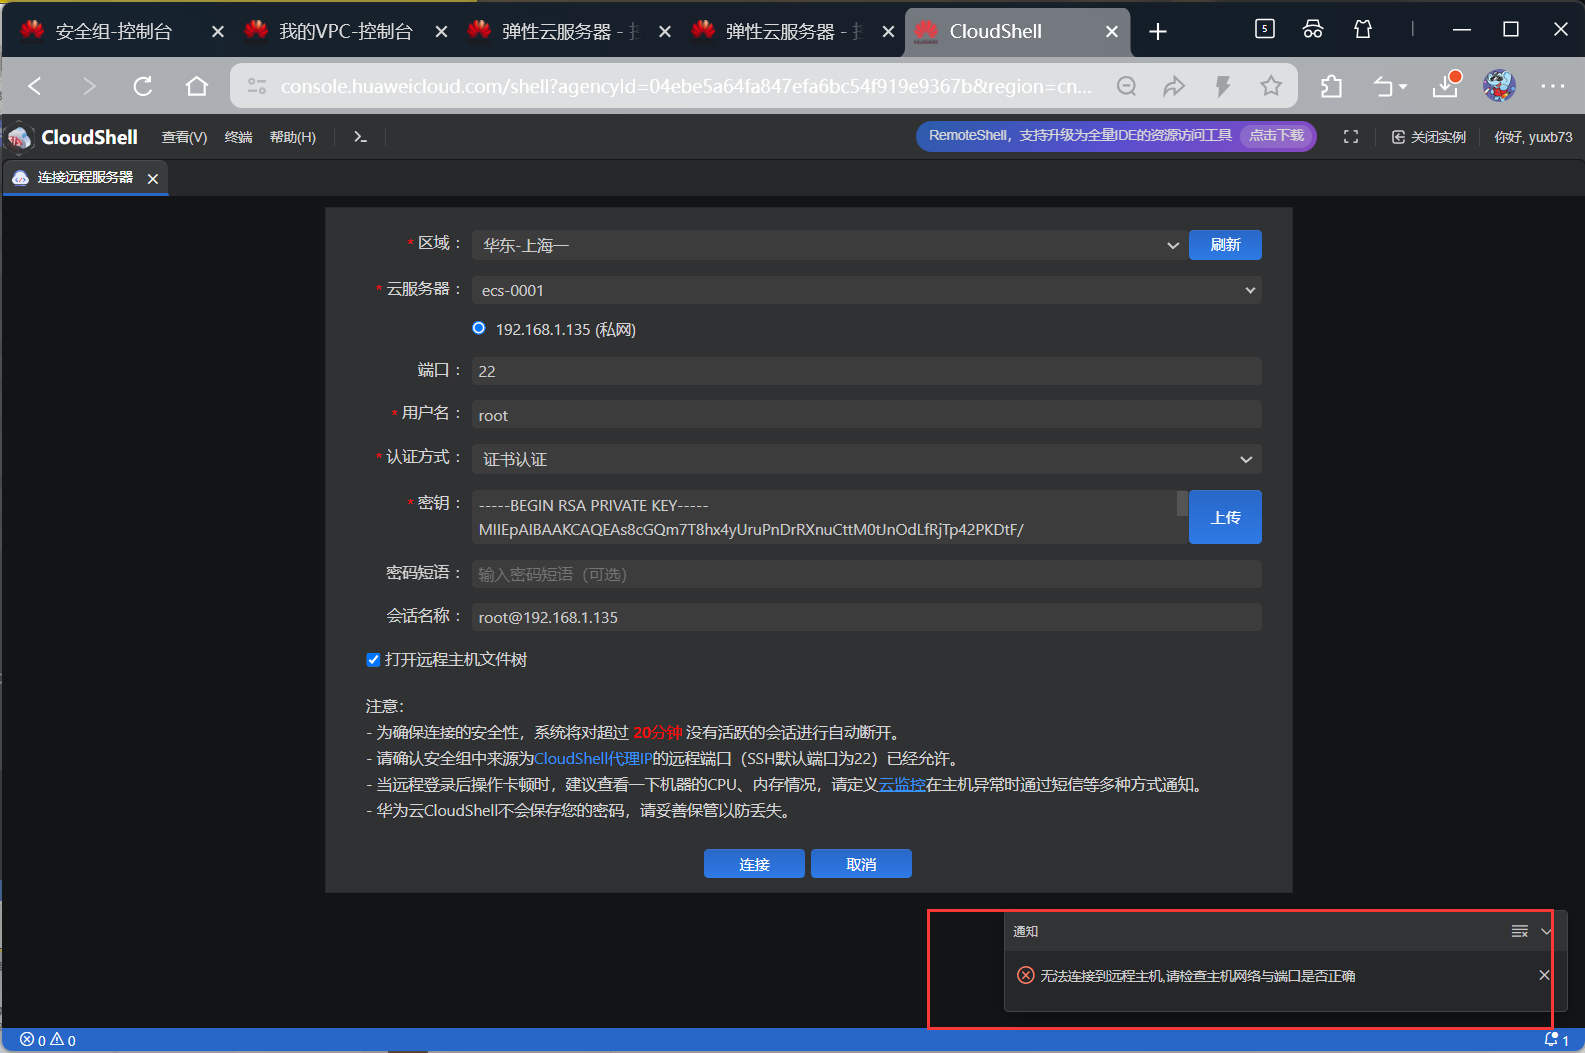Image resolution: width=1585 pixels, height=1053 pixels.
Task: Open the CloudShell代理IP link
Action: point(593,758)
